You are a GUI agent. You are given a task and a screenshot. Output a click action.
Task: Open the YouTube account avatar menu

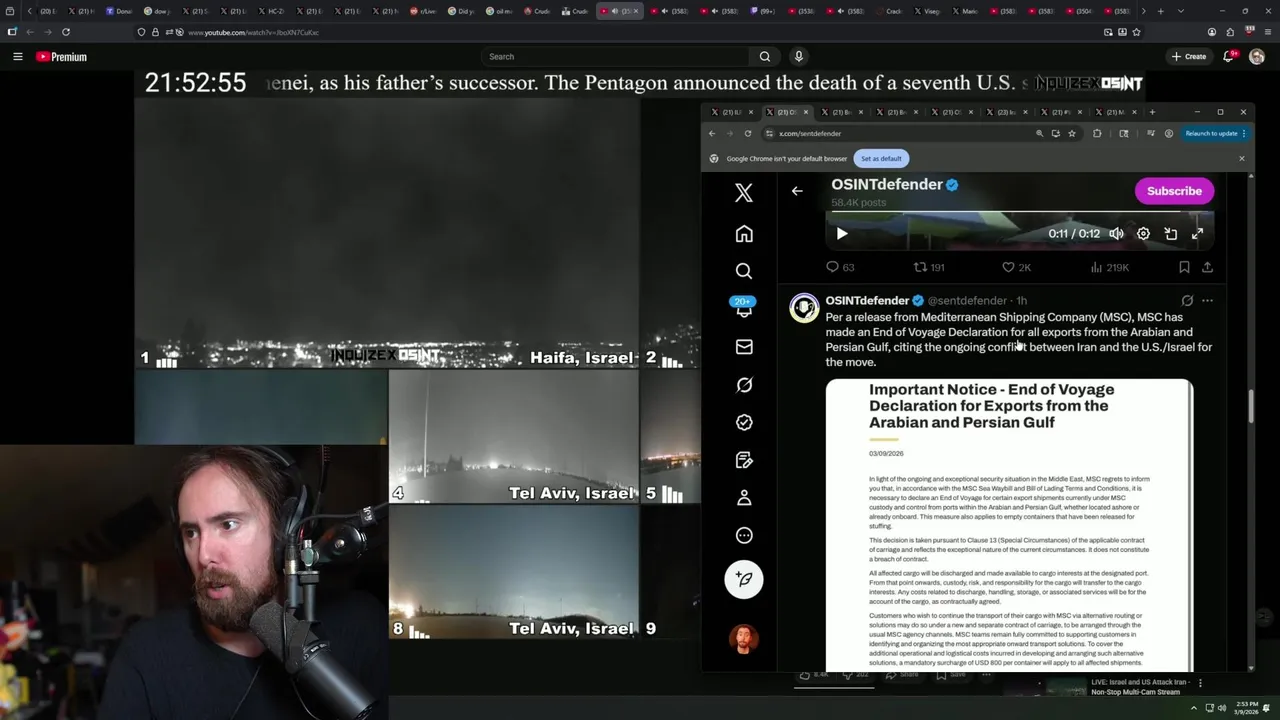click(1257, 57)
